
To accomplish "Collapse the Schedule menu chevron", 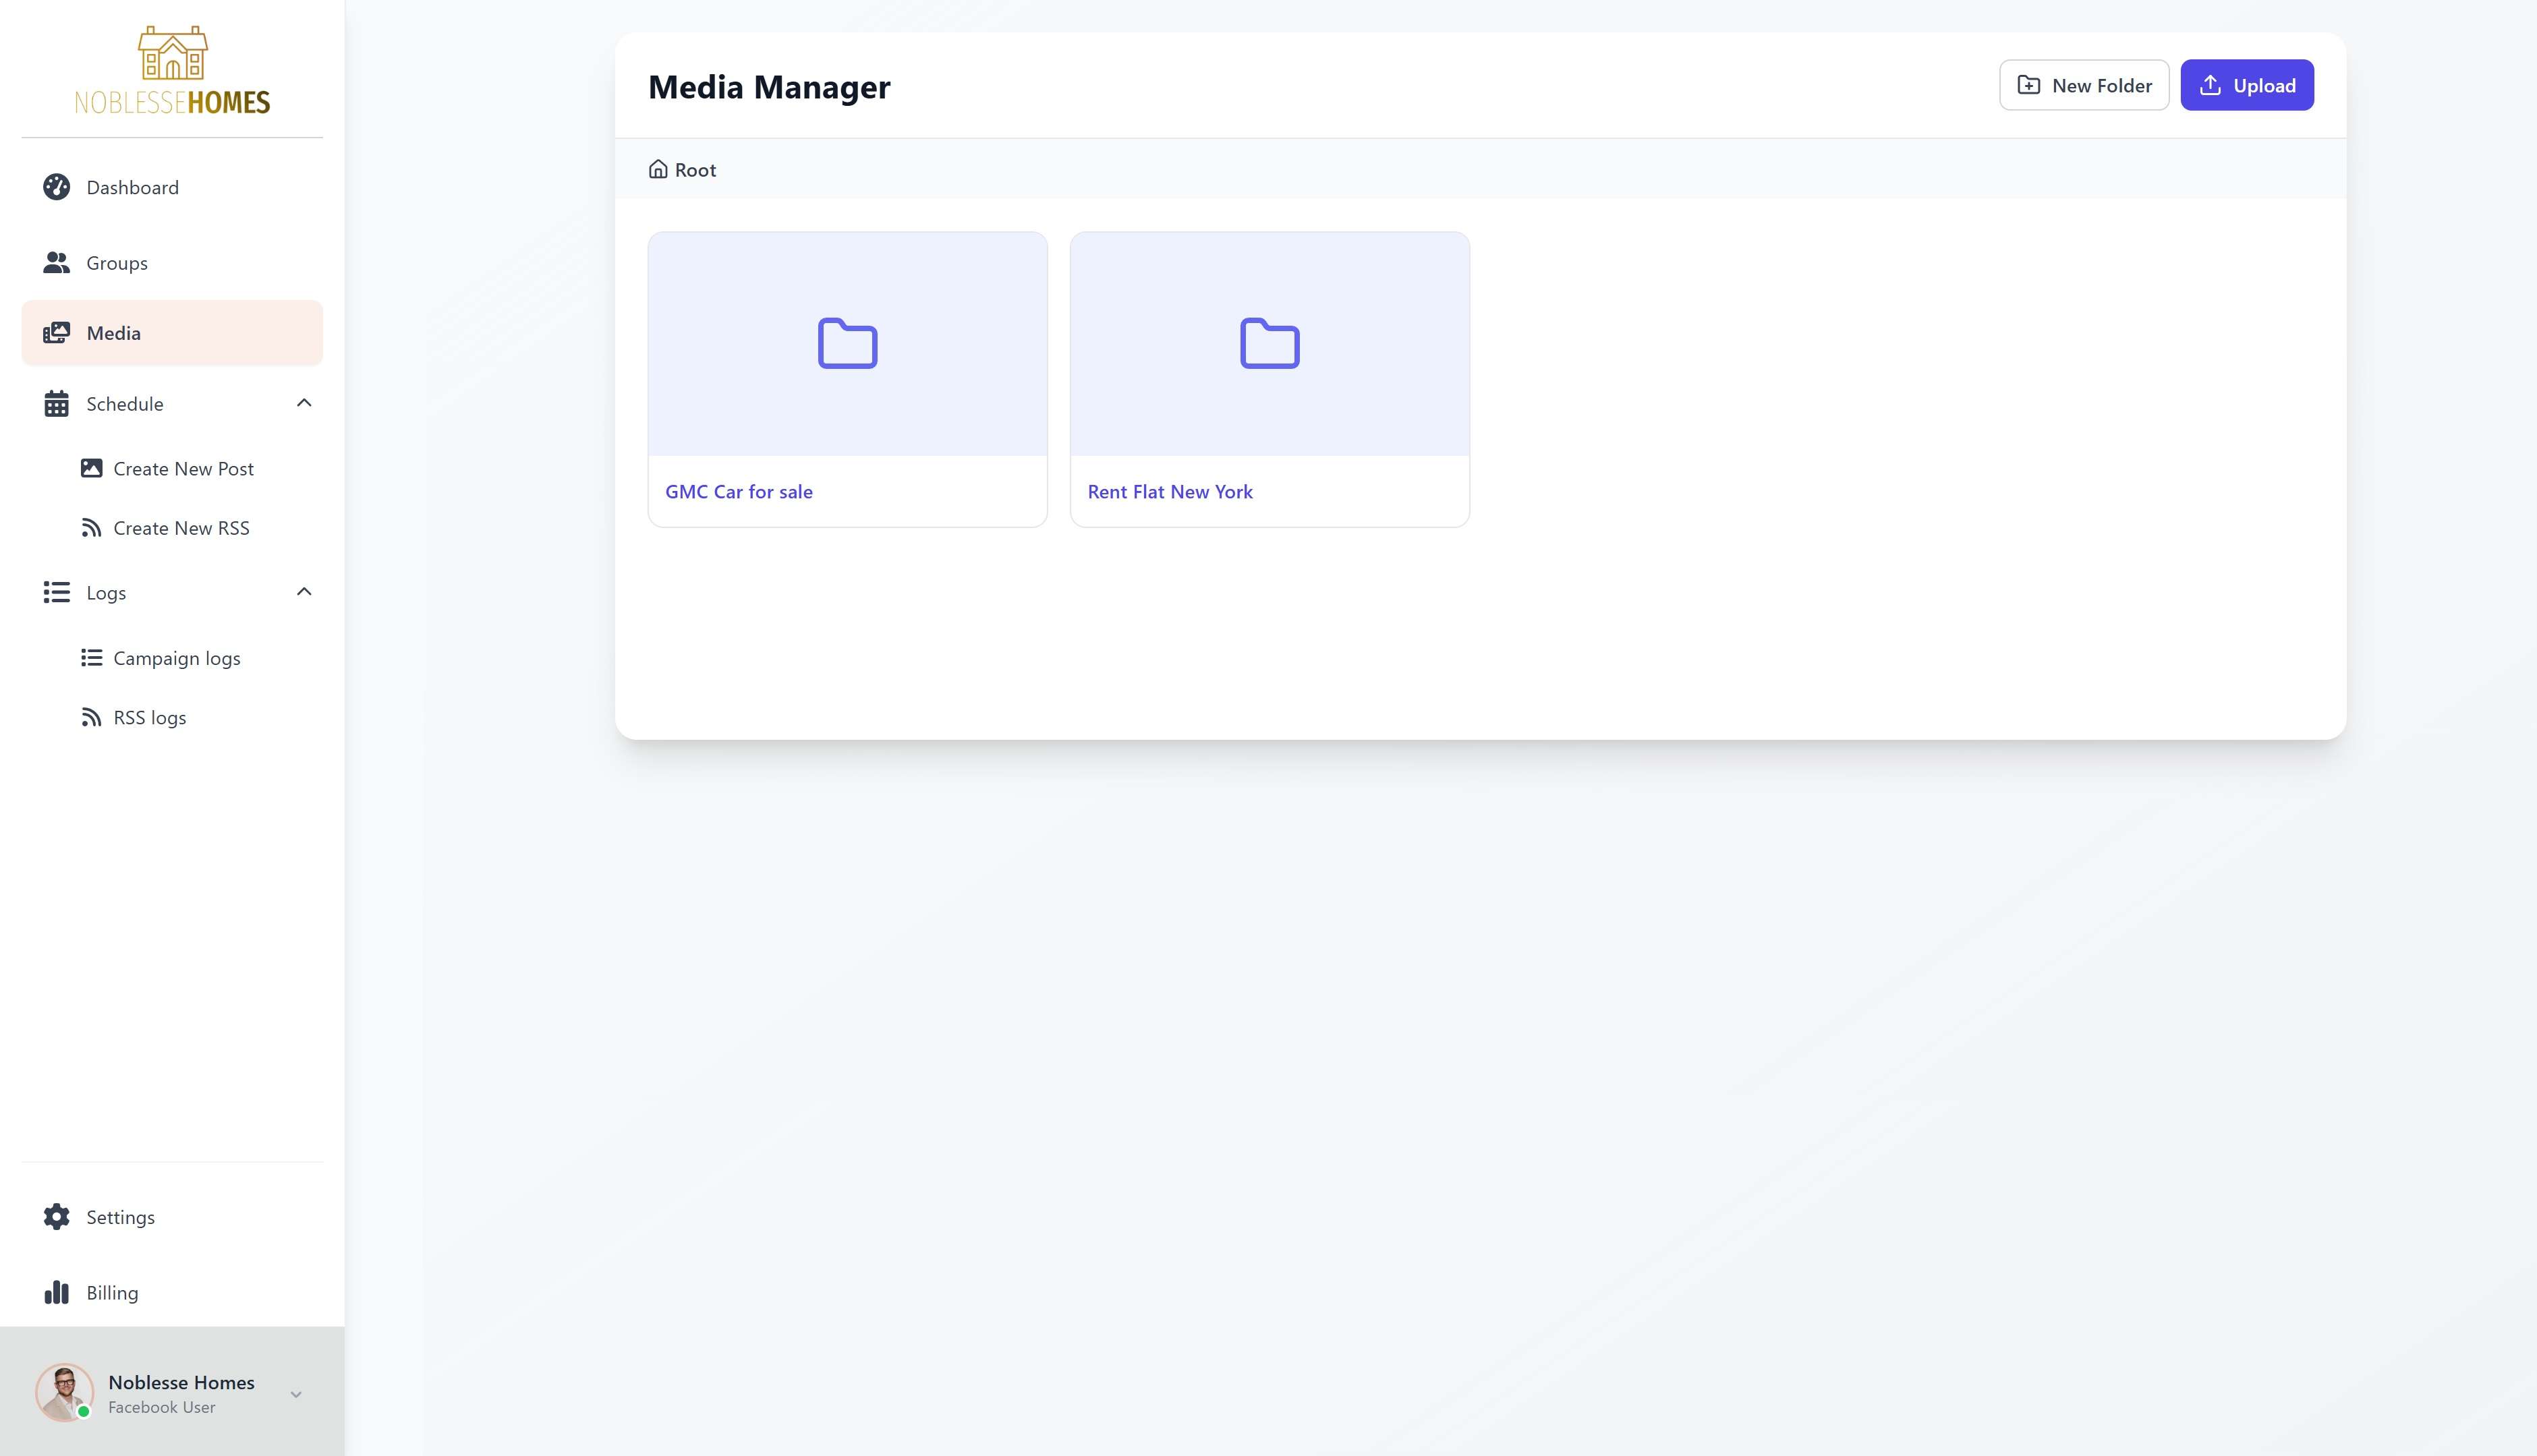I will coord(304,403).
